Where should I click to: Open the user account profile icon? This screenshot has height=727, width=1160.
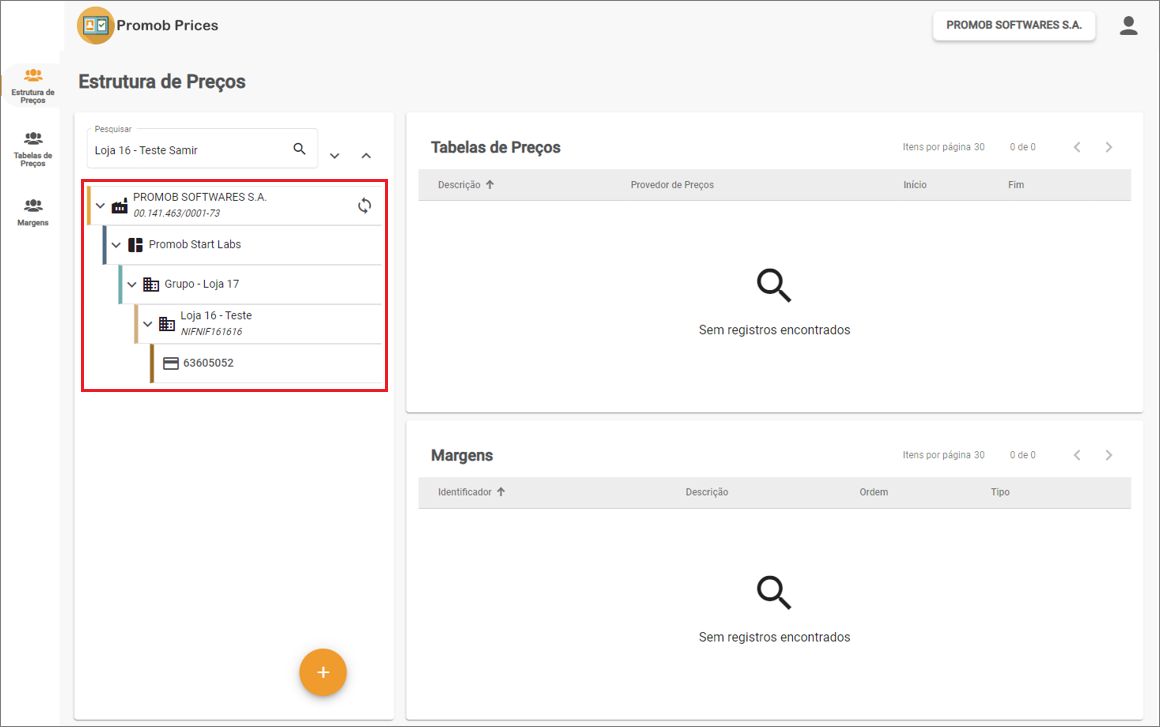(1128, 26)
